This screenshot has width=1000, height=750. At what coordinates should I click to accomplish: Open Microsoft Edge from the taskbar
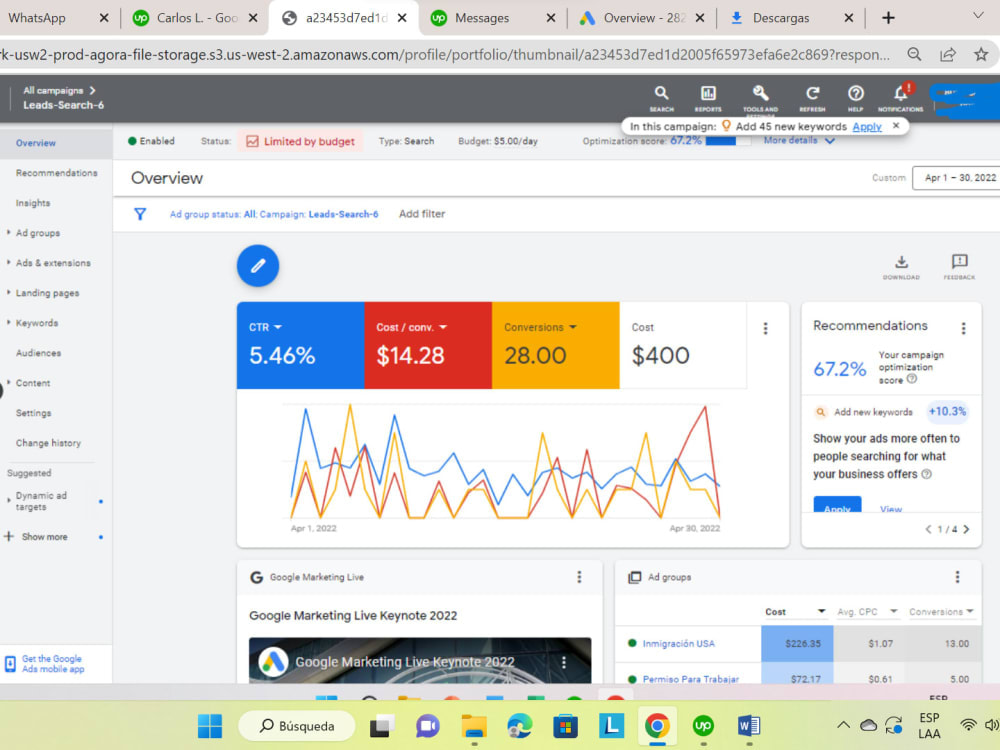pos(519,726)
